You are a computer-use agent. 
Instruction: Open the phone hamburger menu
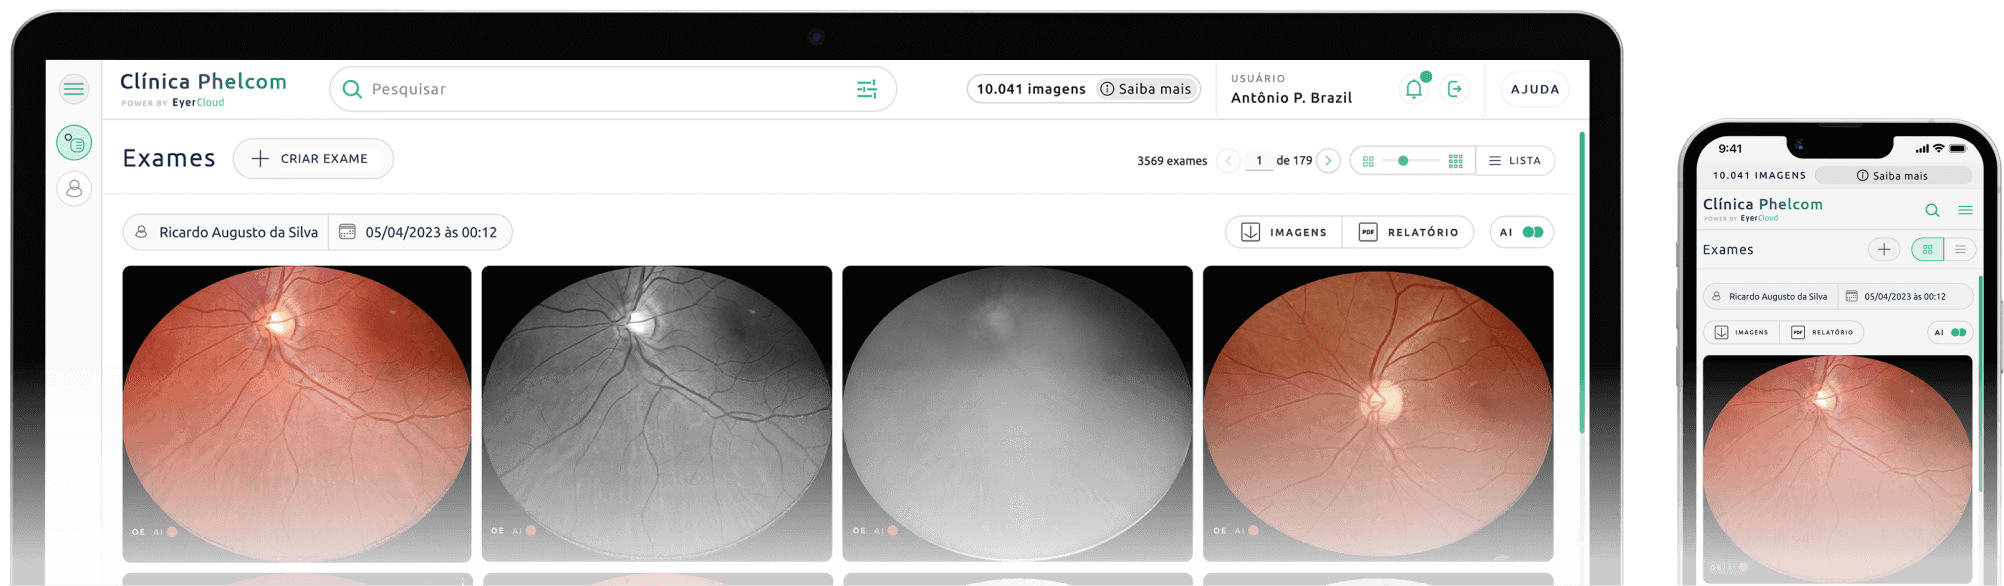pyautogui.click(x=1965, y=210)
